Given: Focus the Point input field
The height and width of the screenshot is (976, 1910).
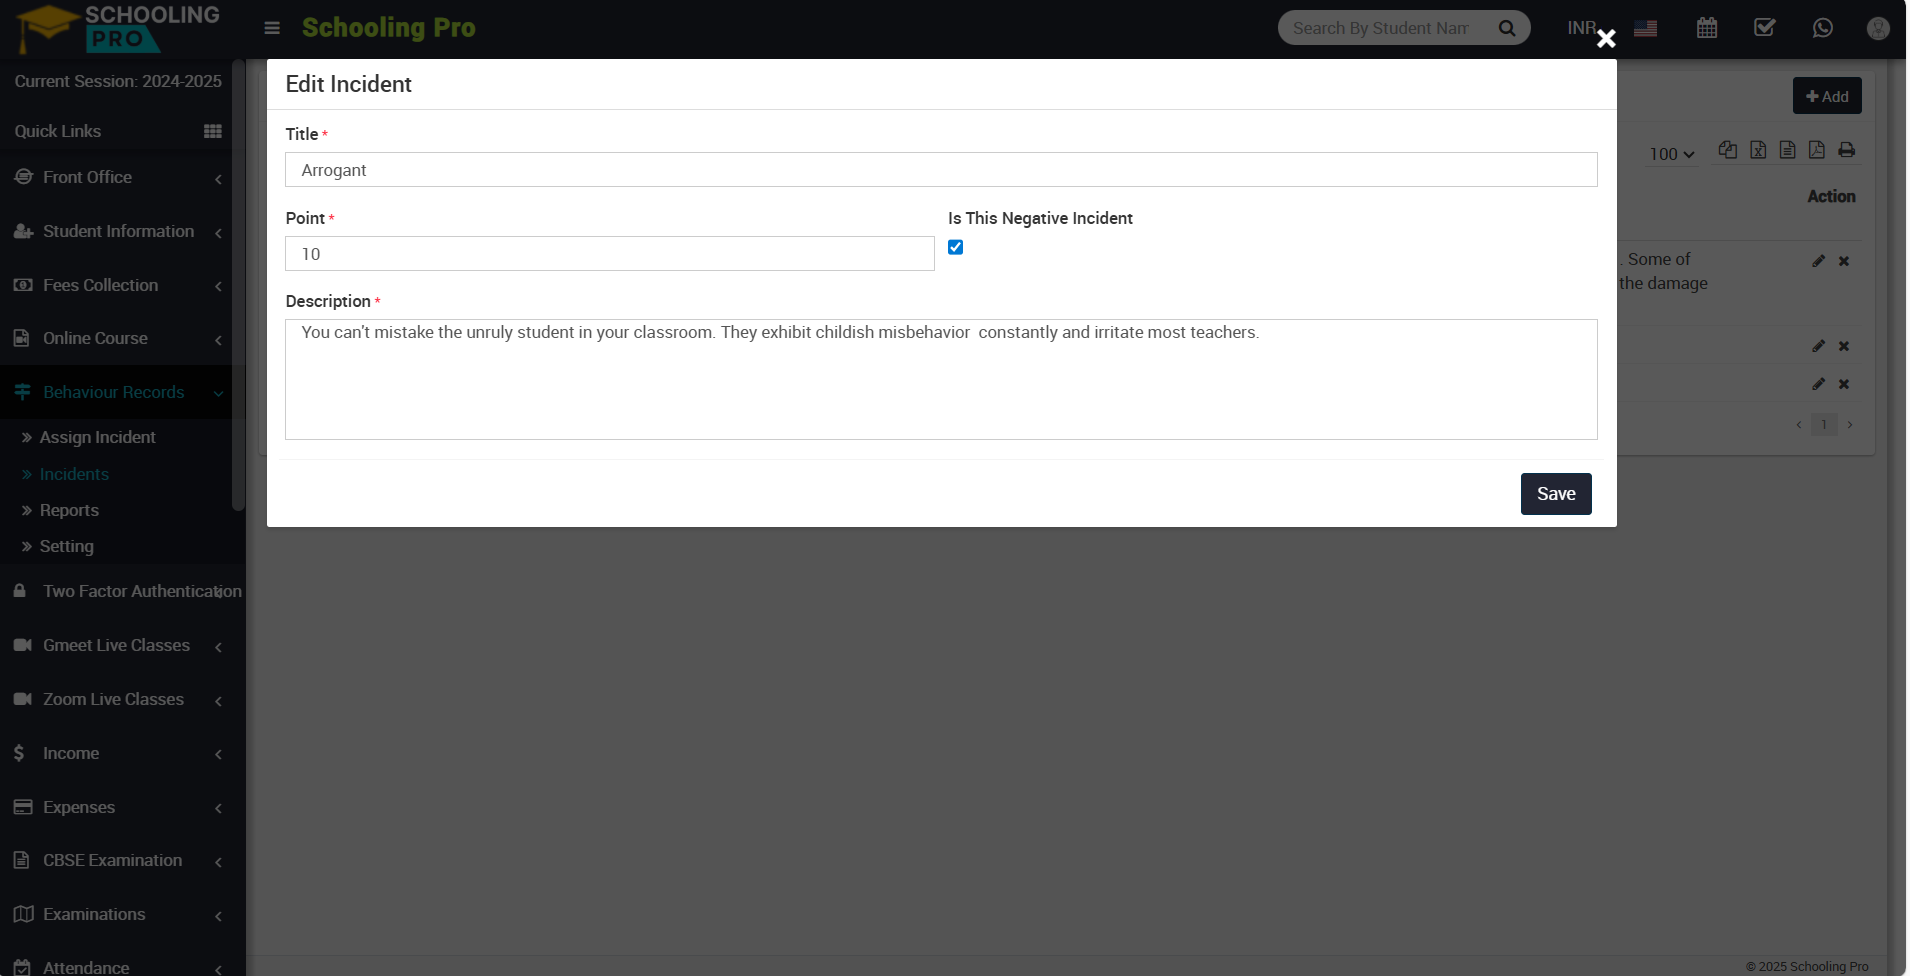Looking at the screenshot, I should 610,254.
